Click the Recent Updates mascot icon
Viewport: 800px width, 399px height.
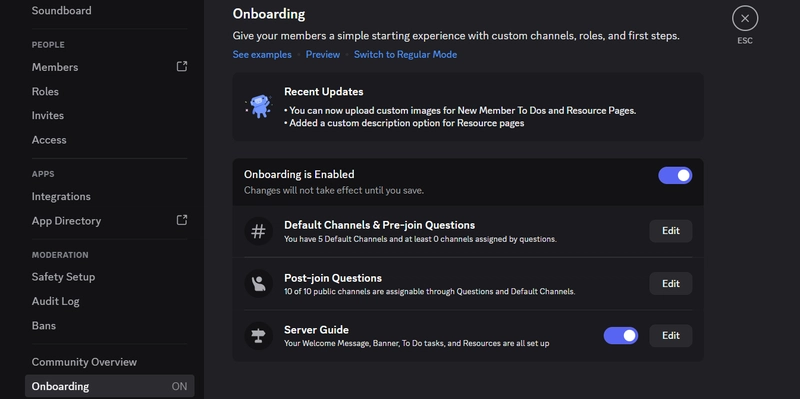pyautogui.click(x=260, y=106)
